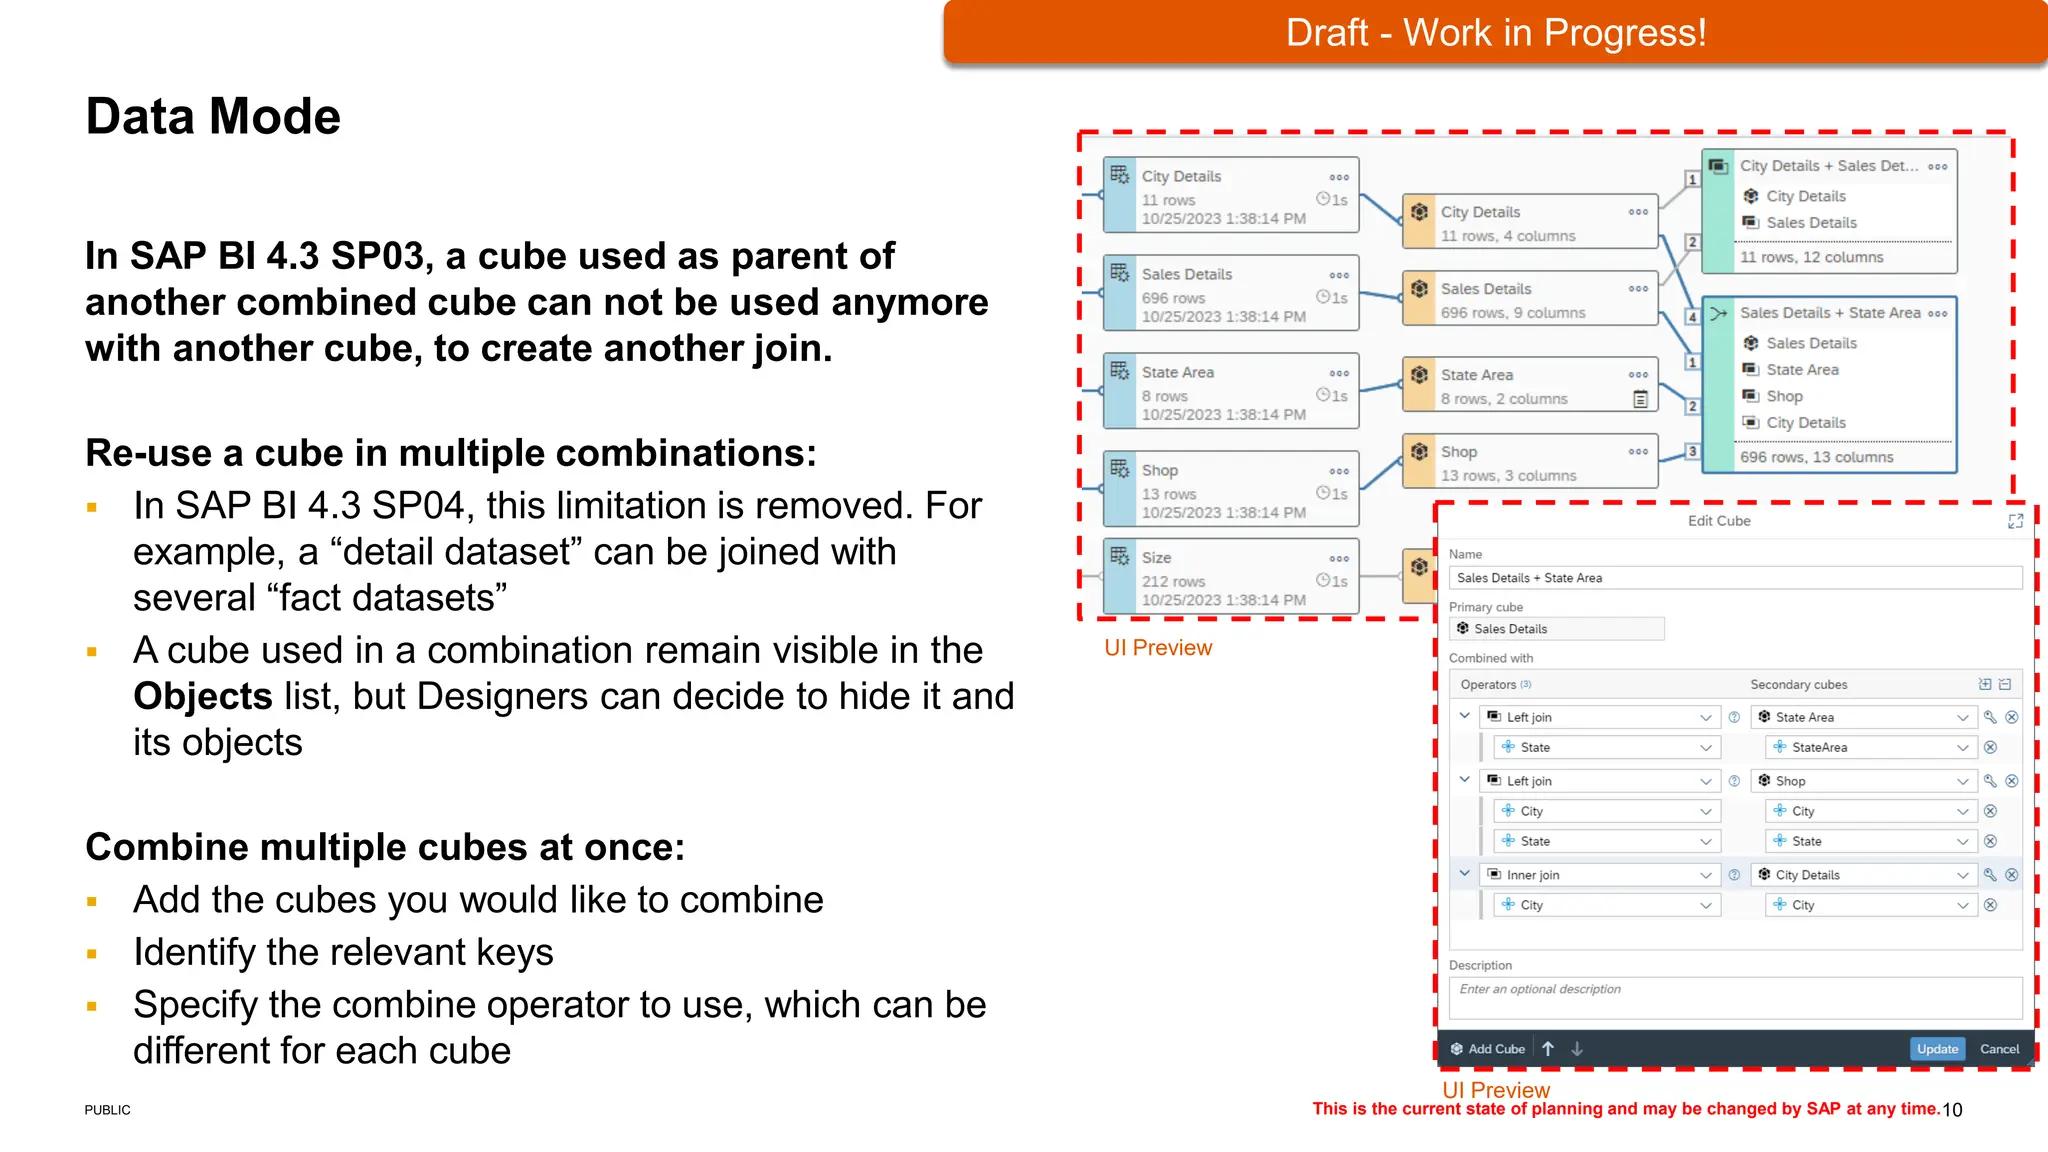Click the Name field containing Sales Details + State Area
This screenshot has height=1152, width=2048.
(1735, 578)
